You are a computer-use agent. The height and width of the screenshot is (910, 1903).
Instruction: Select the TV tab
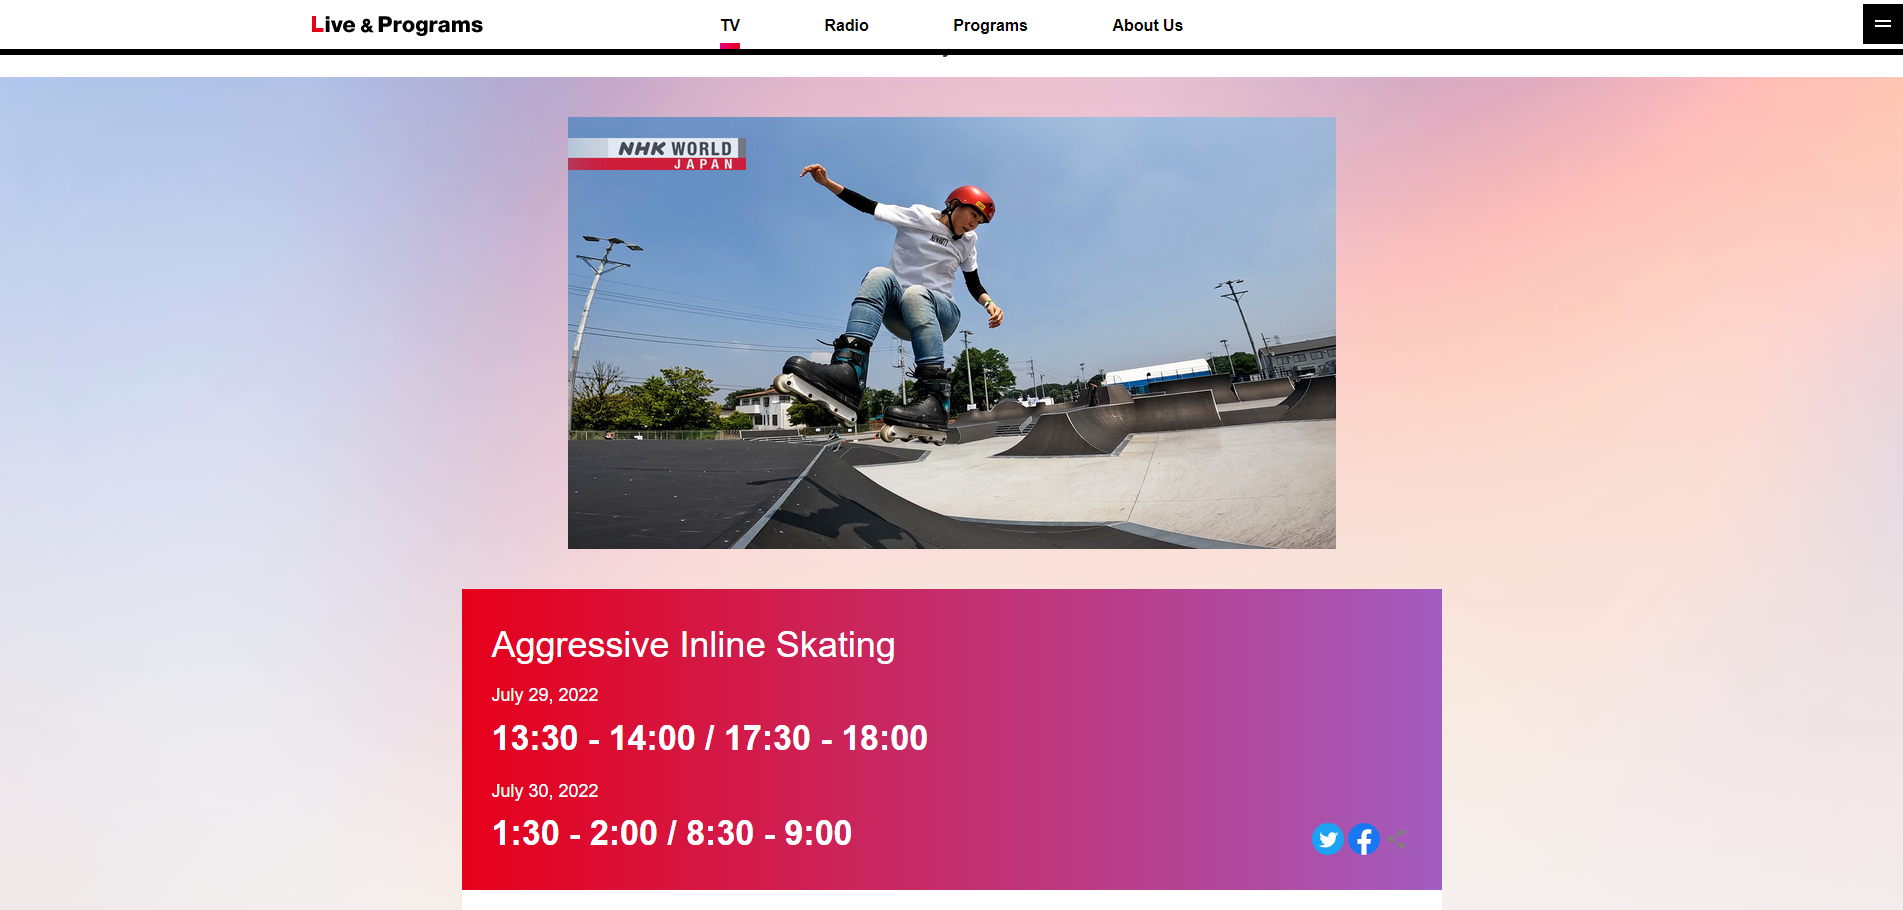[730, 26]
